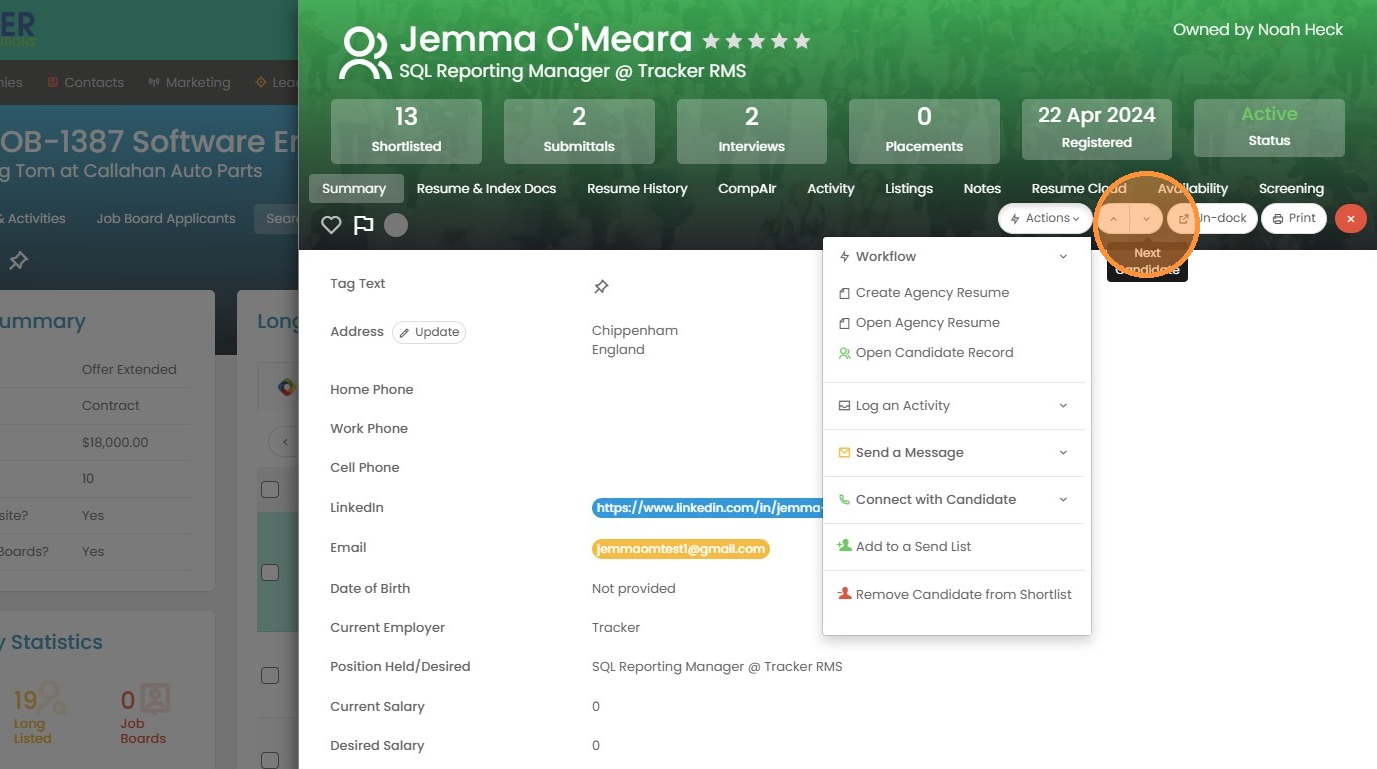Click the multicolour icon in the background Long List panel
The image size is (1377, 769).
(x=287, y=387)
